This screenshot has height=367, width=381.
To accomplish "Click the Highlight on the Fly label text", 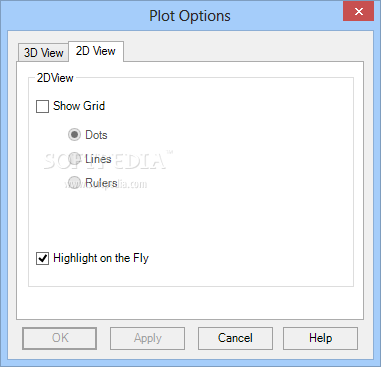I will pos(101,258).
